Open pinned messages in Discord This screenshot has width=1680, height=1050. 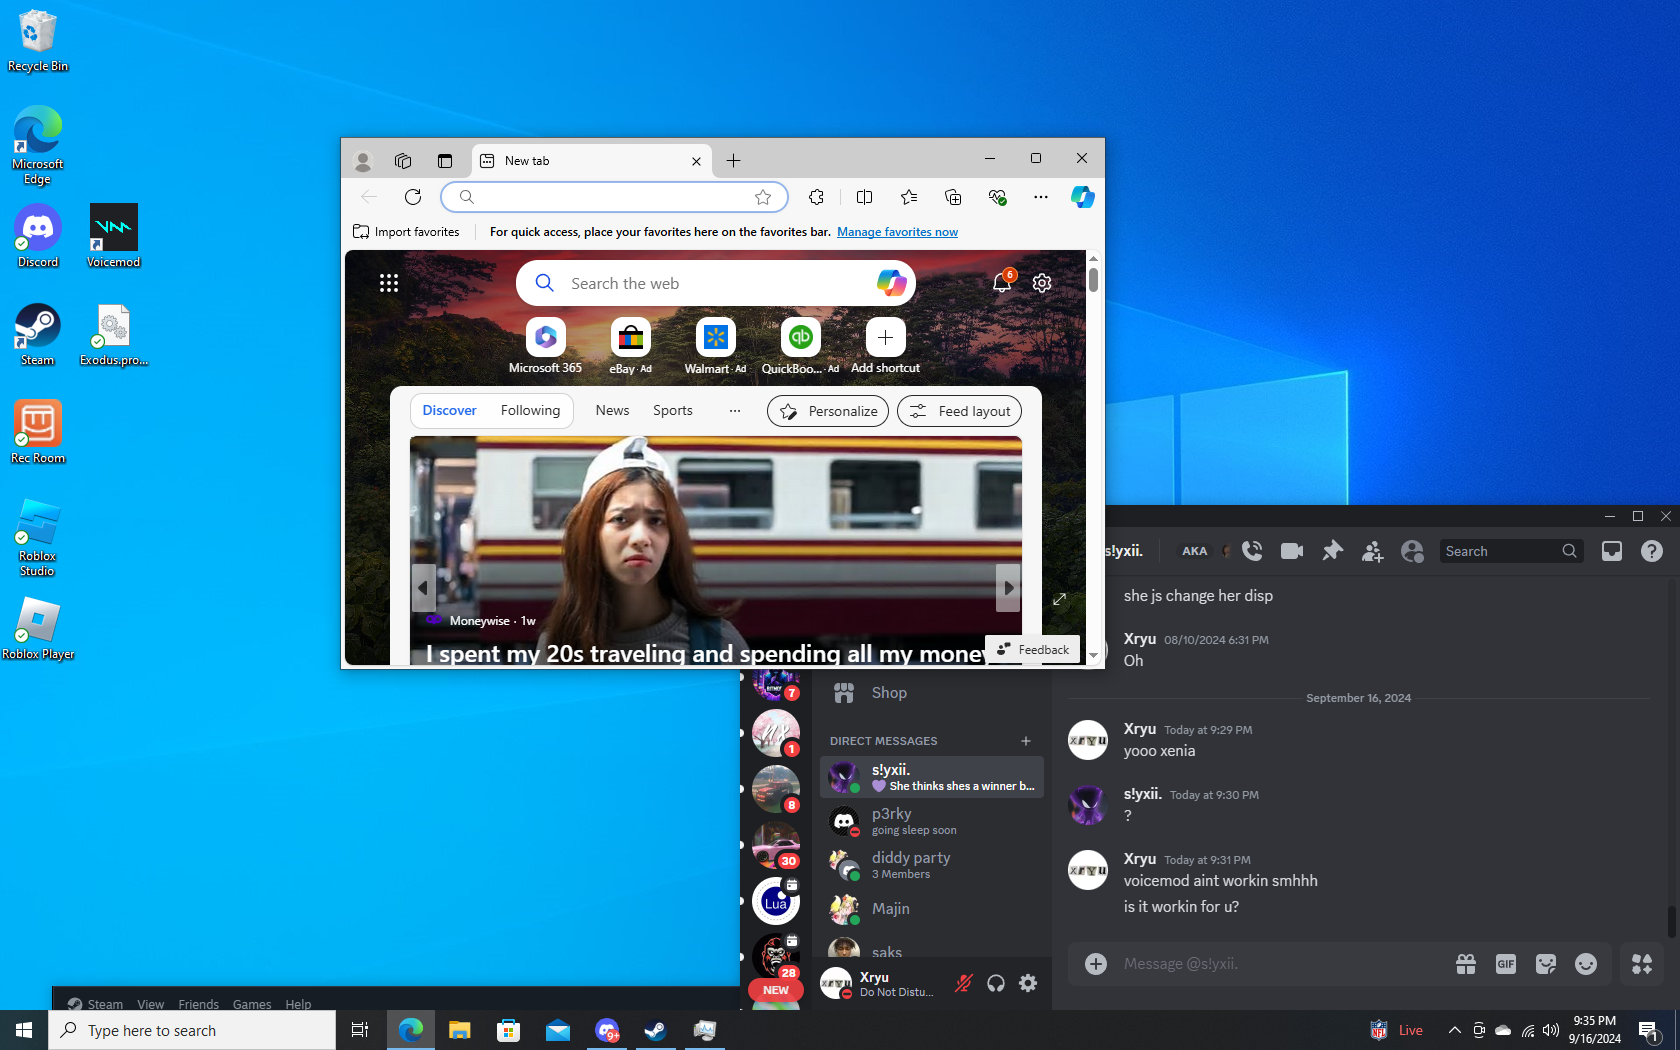[1332, 551]
